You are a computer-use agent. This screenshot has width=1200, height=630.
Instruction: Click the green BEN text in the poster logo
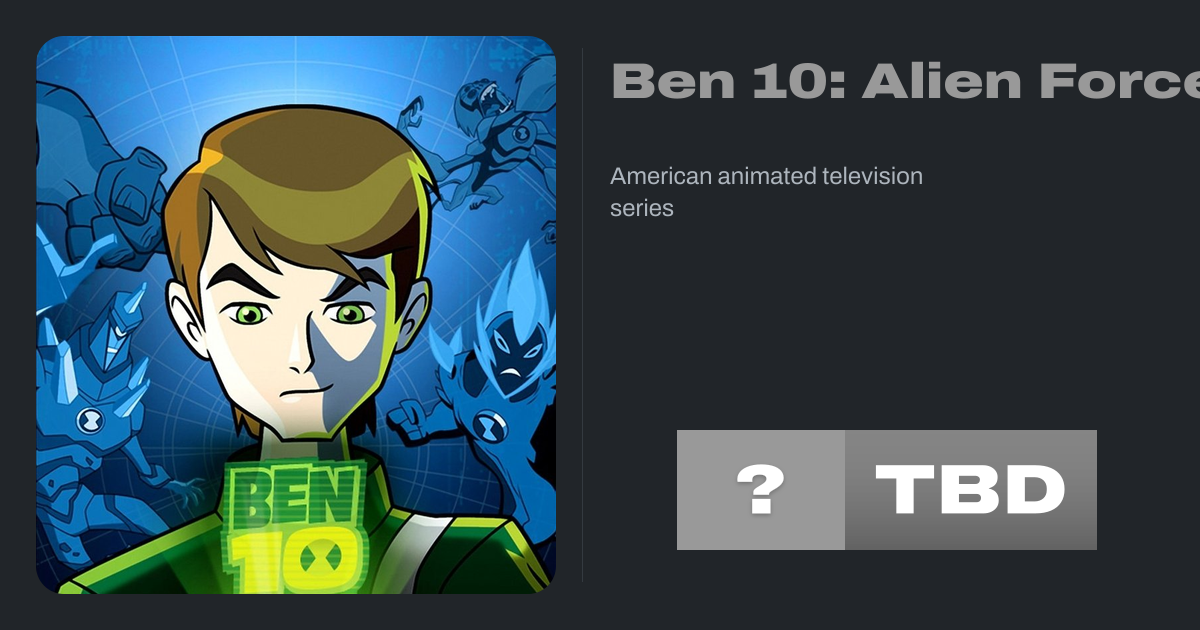[292, 494]
